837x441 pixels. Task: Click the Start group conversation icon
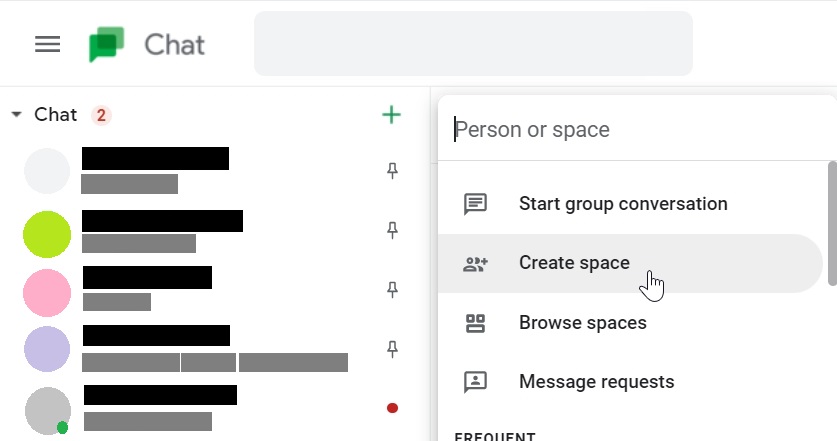(x=475, y=204)
